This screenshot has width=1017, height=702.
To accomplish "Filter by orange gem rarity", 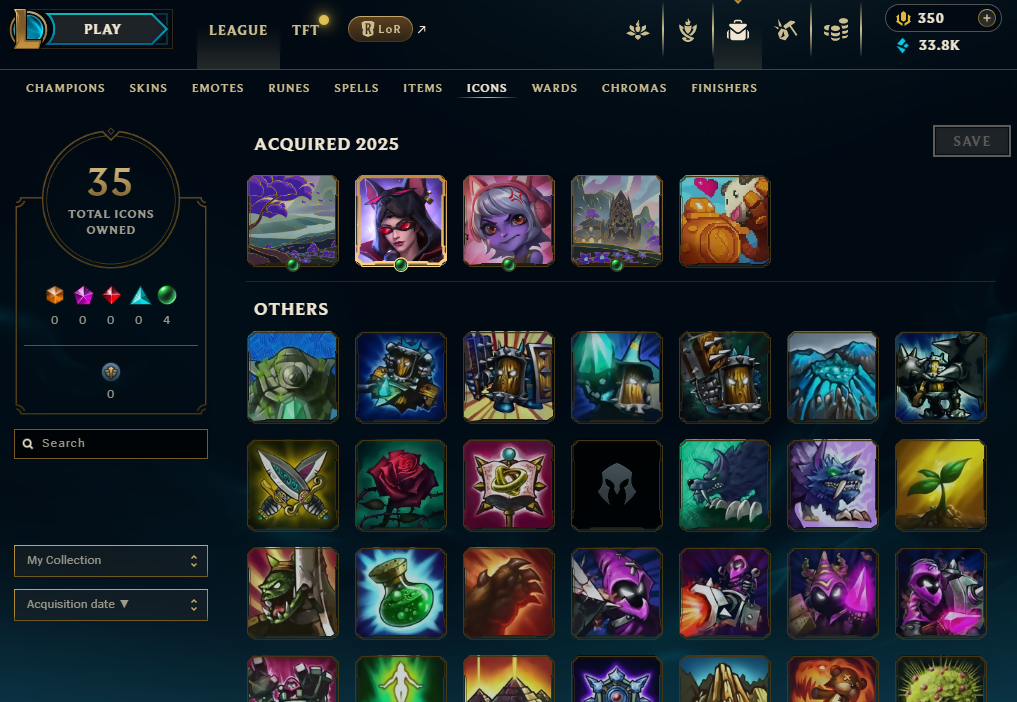I will pos(55,295).
